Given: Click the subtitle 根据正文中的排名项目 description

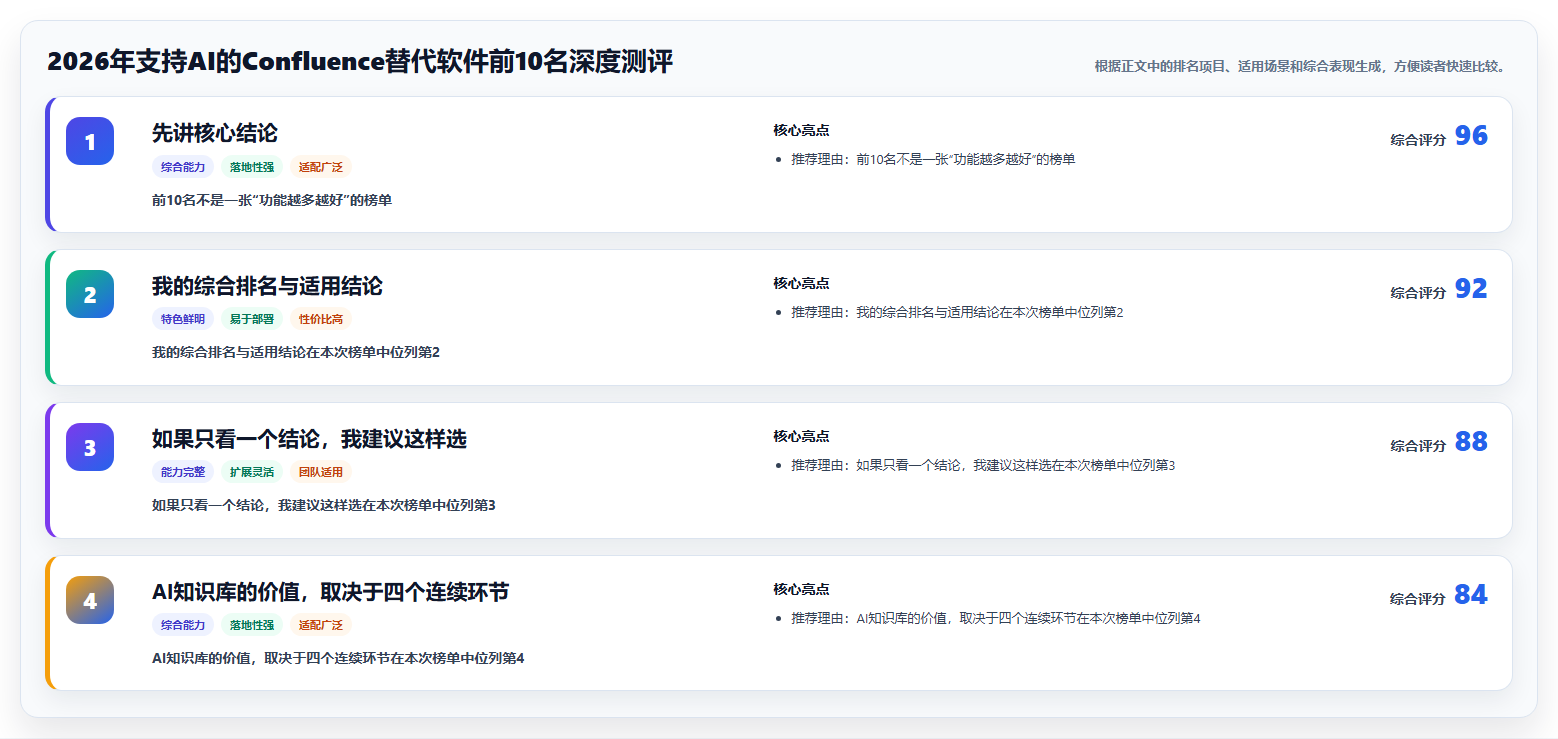Looking at the screenshot, I should pyautogui.click(x=1300, y=66).
